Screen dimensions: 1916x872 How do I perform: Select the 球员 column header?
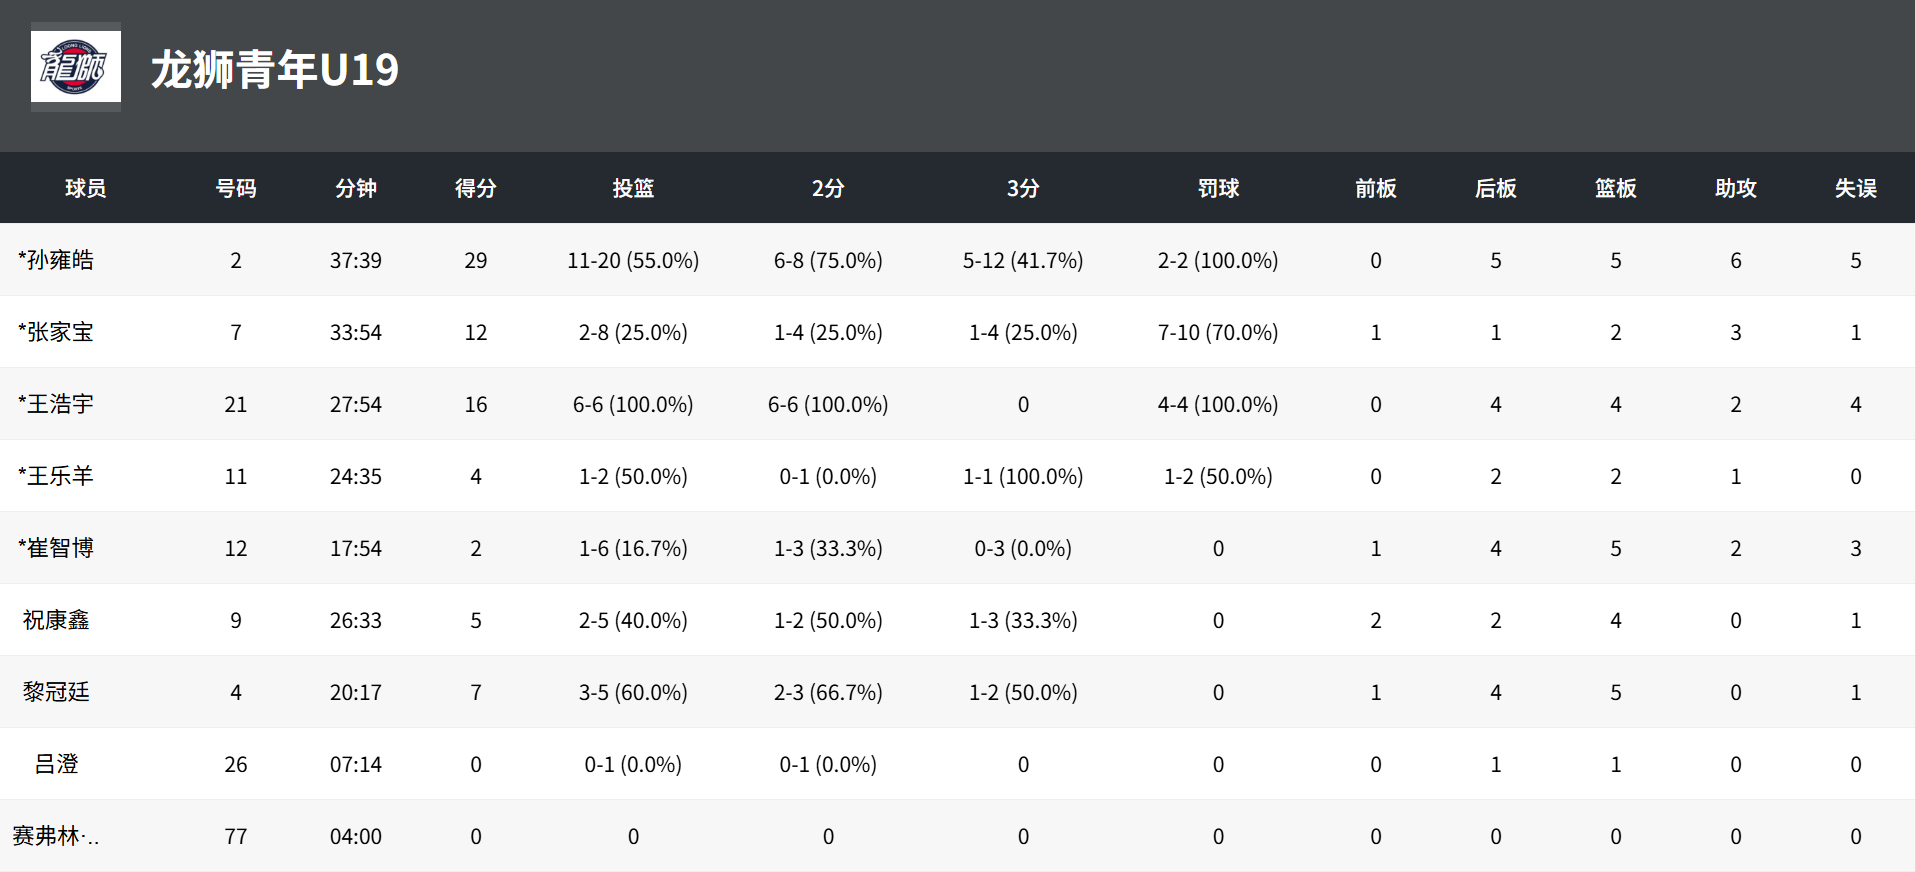(86, 188)
